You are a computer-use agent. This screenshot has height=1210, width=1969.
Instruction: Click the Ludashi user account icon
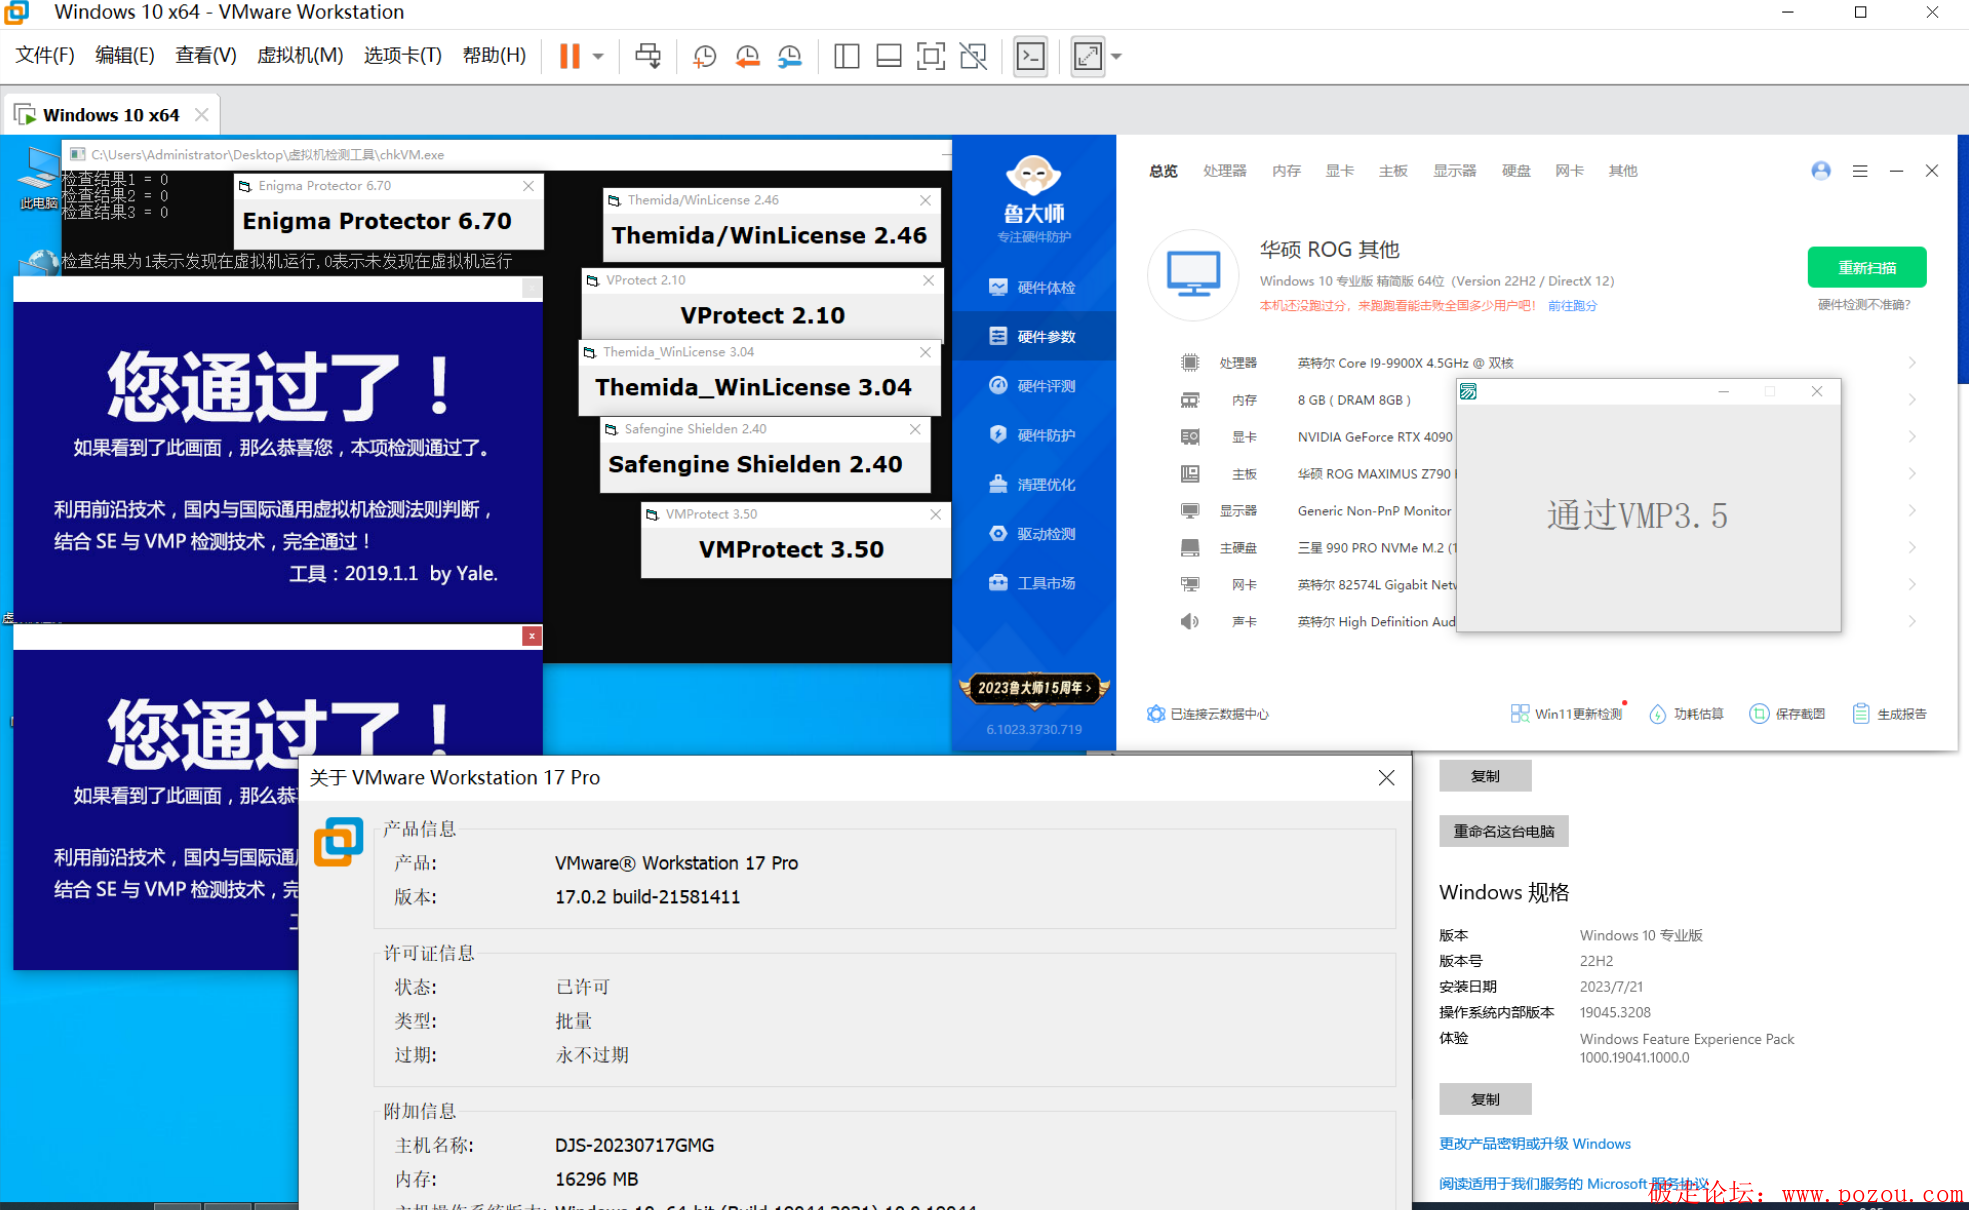[1821, 171]
